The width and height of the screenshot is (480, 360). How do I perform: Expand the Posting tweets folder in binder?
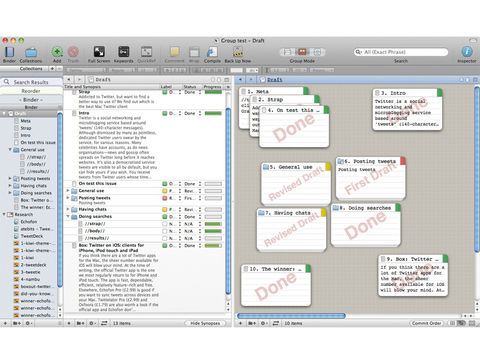10,179
